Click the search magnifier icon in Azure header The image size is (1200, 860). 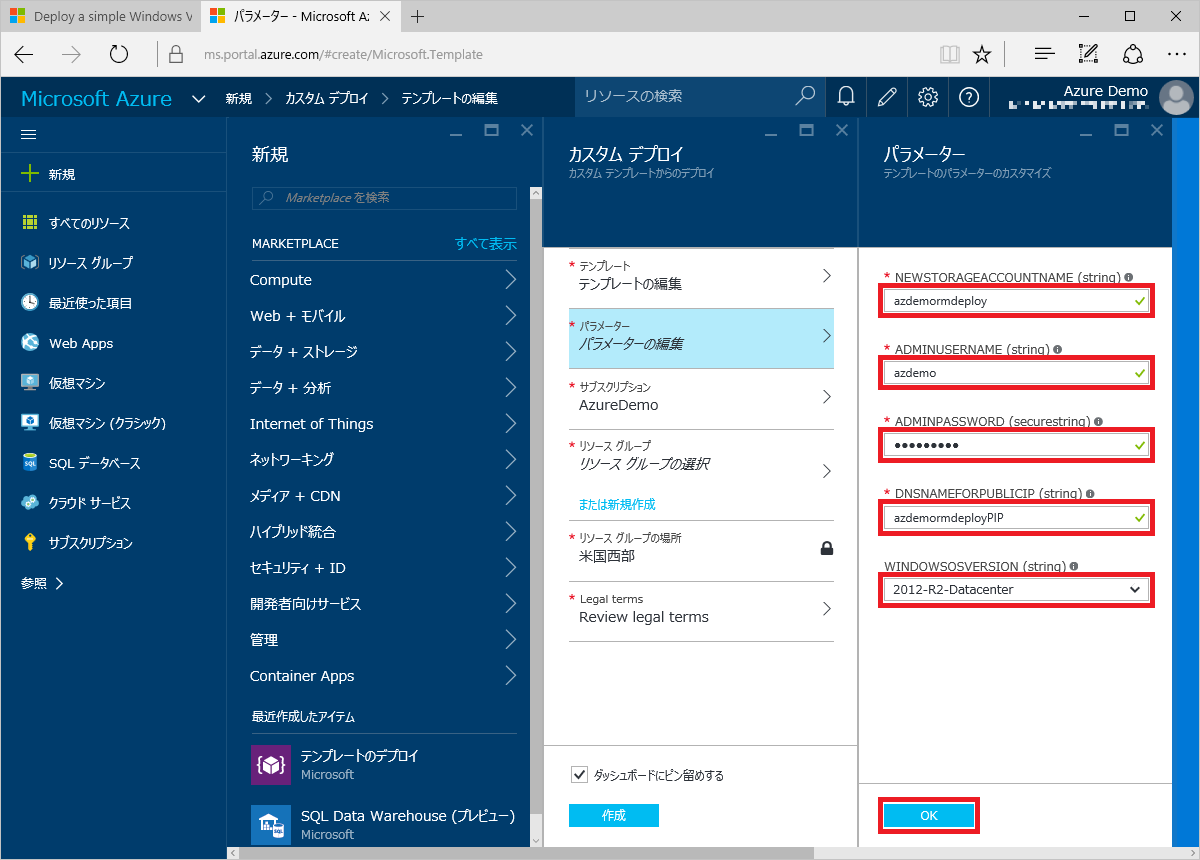(x=805, y=96)
